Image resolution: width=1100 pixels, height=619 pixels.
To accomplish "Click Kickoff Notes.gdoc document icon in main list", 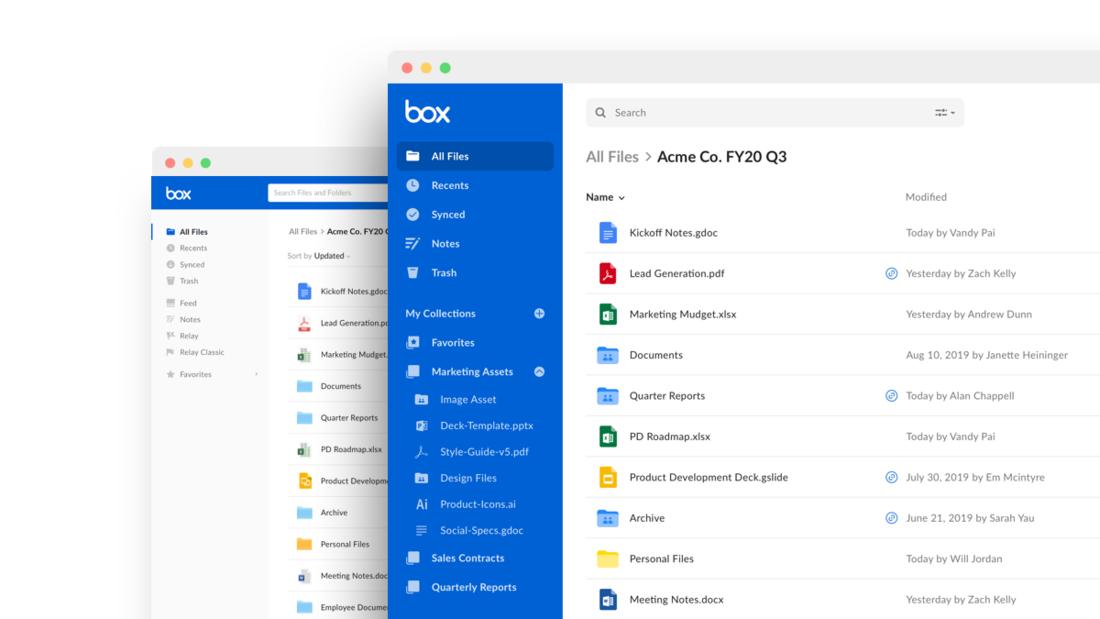I will [x=608, y=232].
